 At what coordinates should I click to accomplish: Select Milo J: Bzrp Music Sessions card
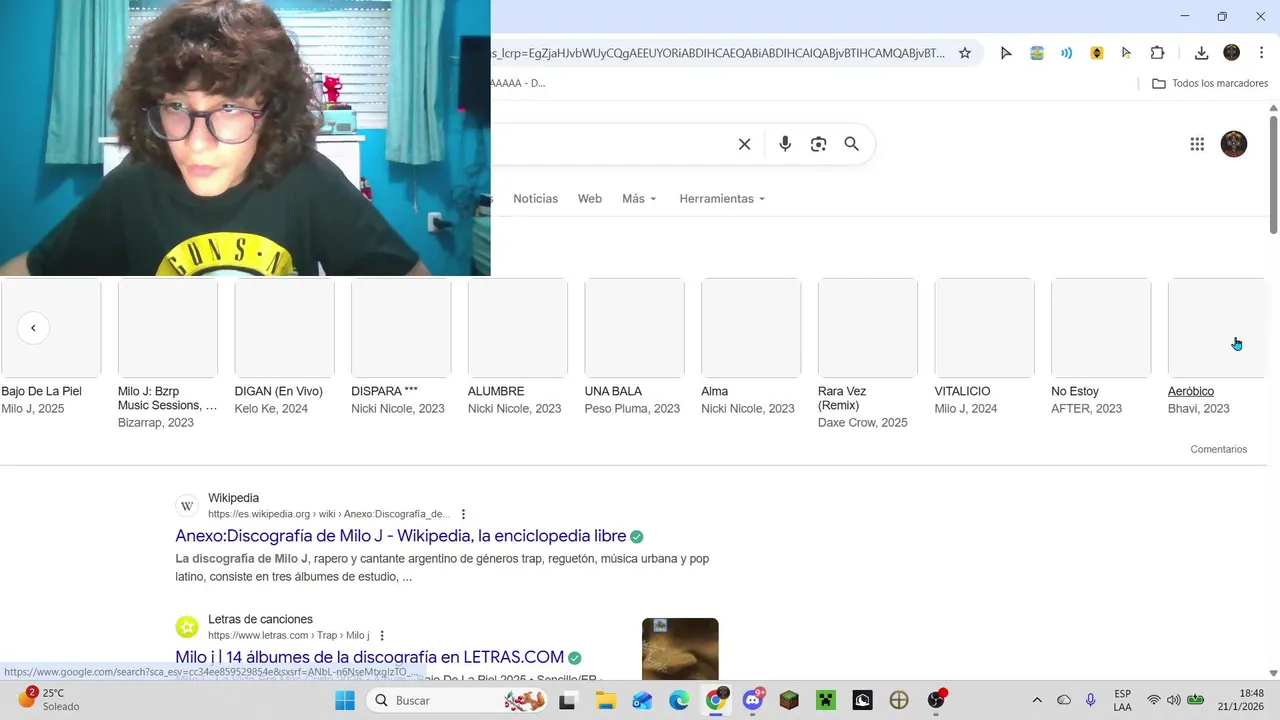(168, 353)
